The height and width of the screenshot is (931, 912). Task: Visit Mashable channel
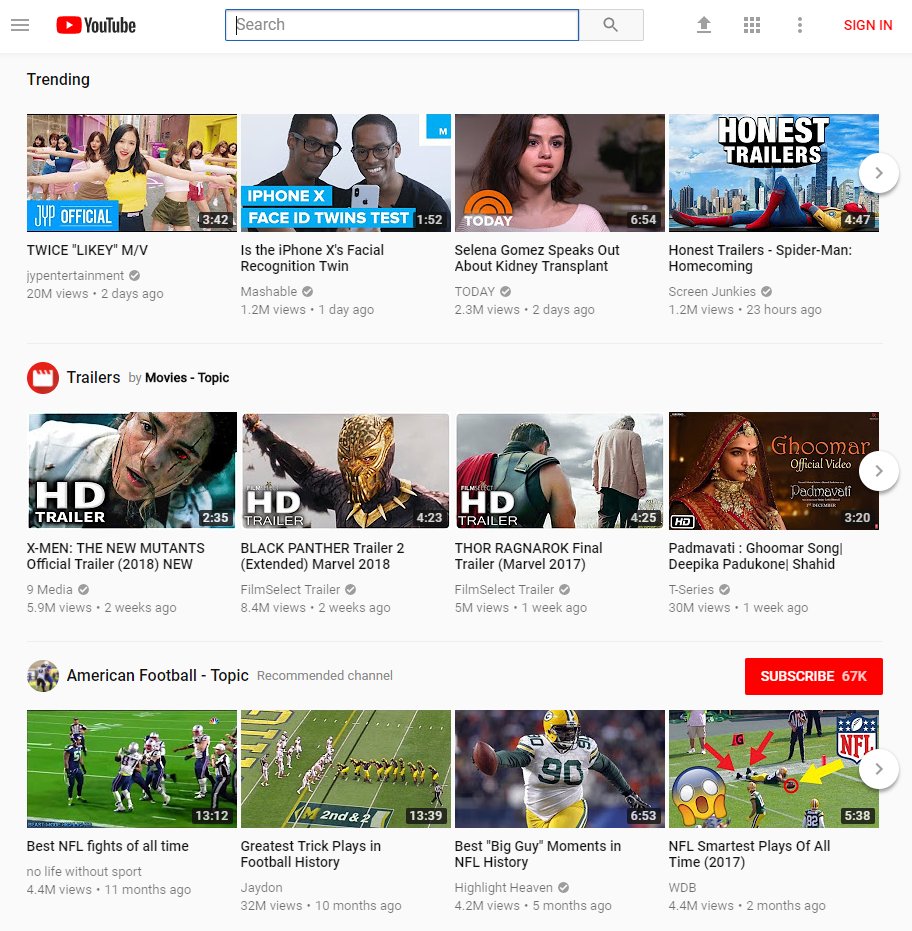269,292
